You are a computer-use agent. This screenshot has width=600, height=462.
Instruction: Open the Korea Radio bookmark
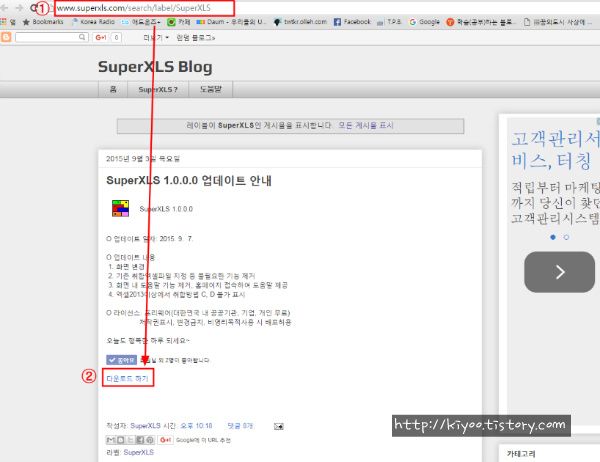pyautogui.click(x=94, y=22)
